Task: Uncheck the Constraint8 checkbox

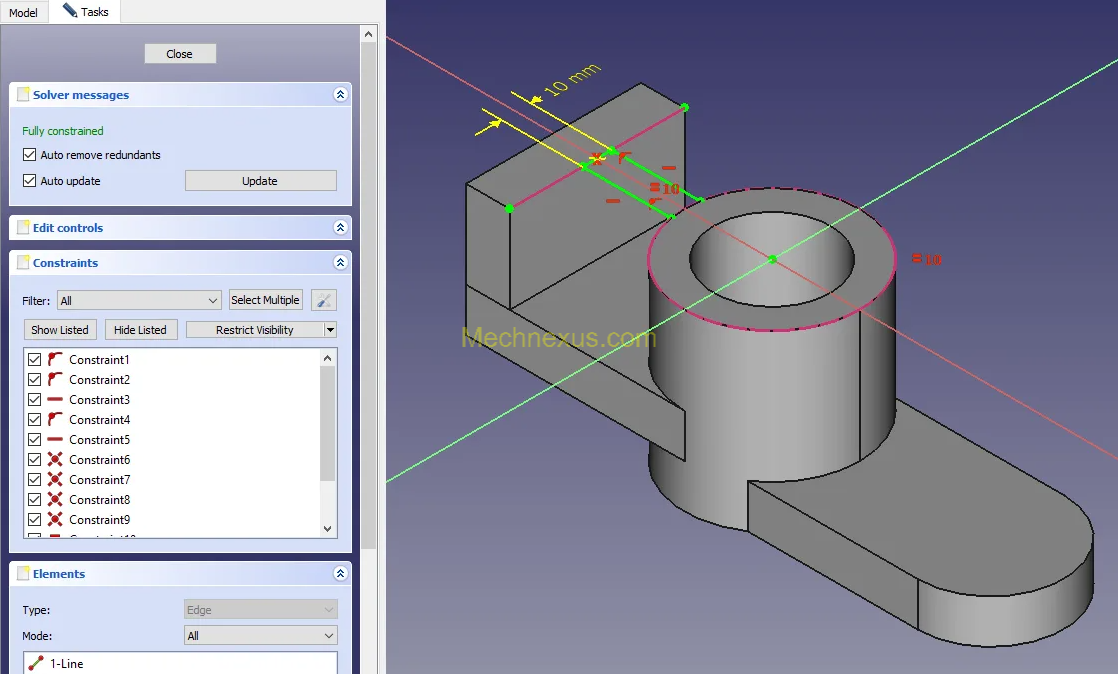Action: (x=34, y=499)
